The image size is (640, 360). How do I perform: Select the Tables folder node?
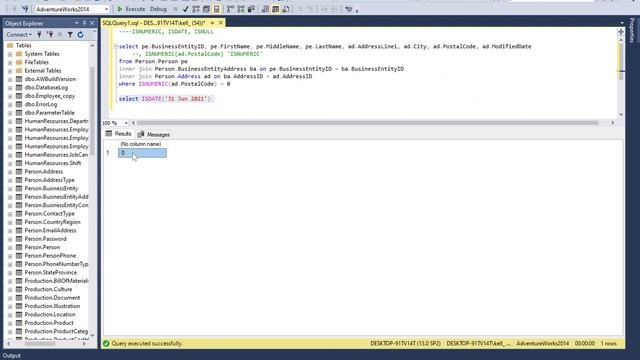[x=24, y=45]
